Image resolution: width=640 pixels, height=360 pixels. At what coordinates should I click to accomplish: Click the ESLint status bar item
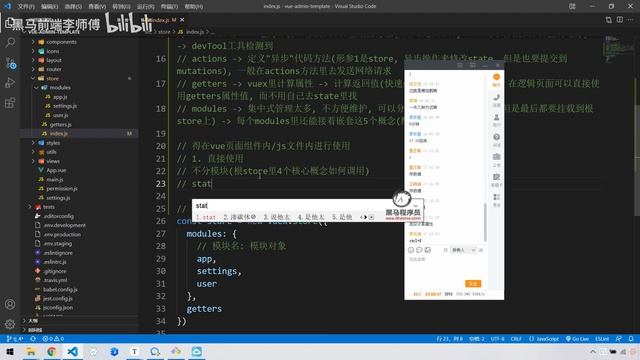point(602,339)
